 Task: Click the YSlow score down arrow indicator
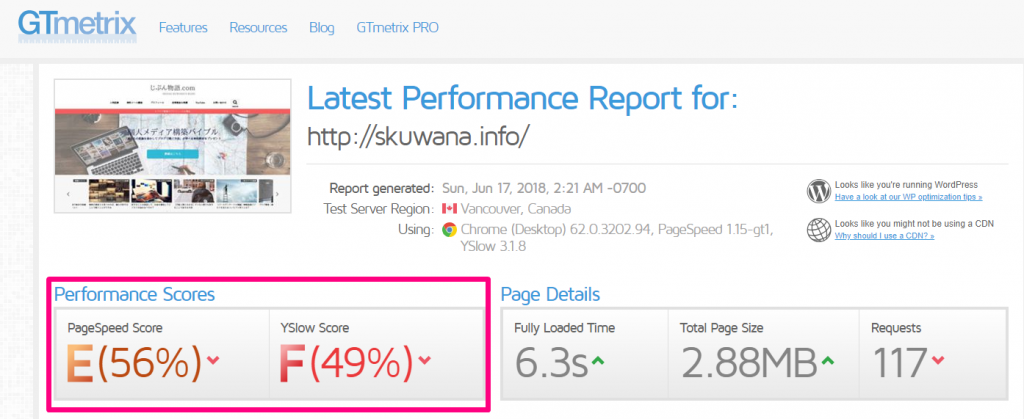coord(424,360)
